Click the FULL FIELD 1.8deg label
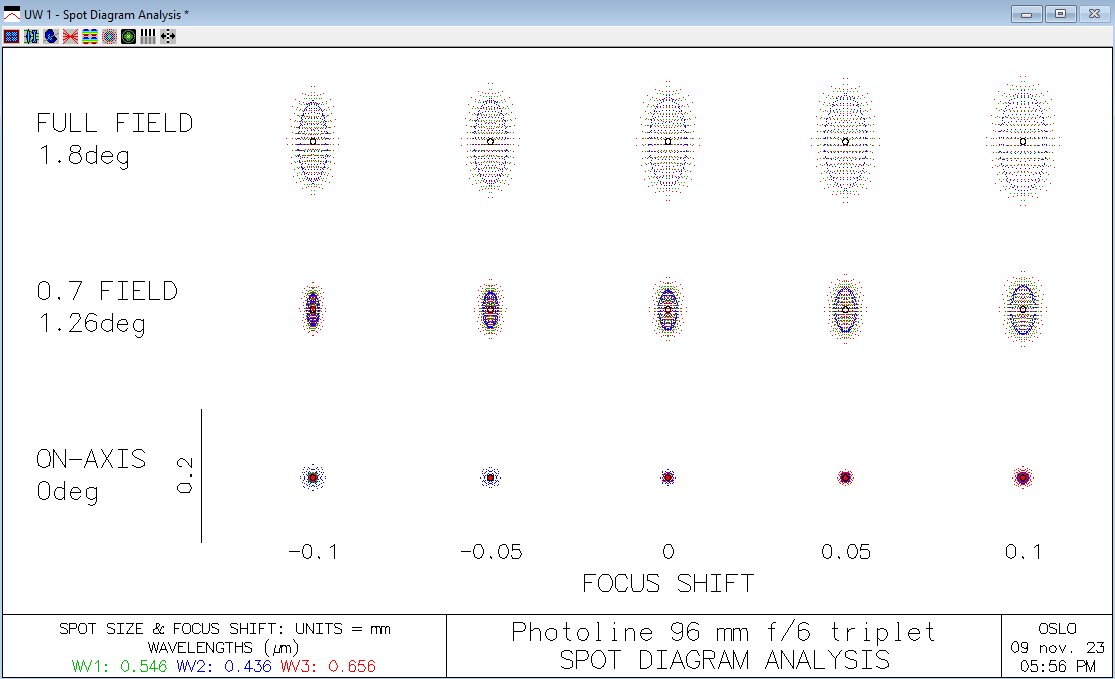Image resolution: width=1115 pixels, height=679 pixels. coord(114,139)
